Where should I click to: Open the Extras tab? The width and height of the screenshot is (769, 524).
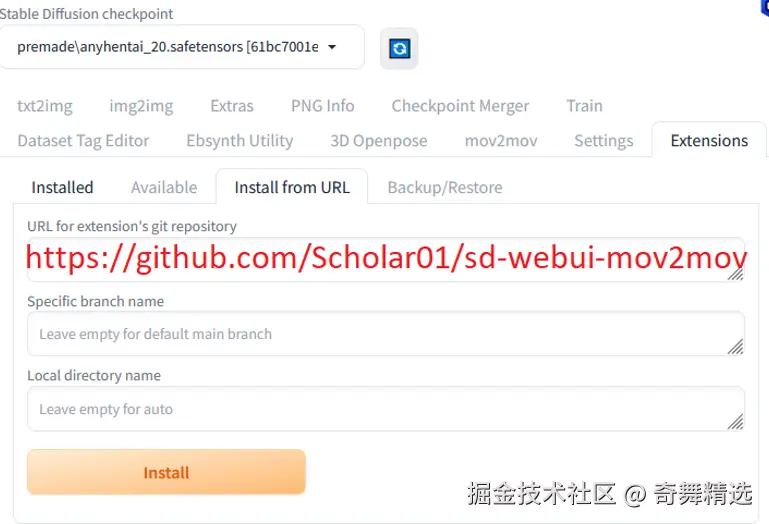pyautogui.click(x=232, y=106)
